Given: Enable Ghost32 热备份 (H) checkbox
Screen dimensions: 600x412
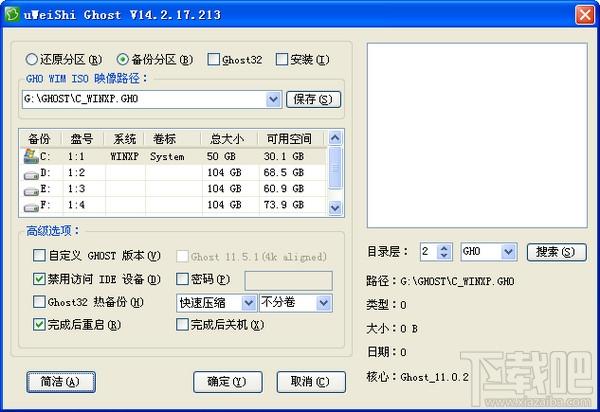Looking at the screenshot, I should tap(39, 302).
